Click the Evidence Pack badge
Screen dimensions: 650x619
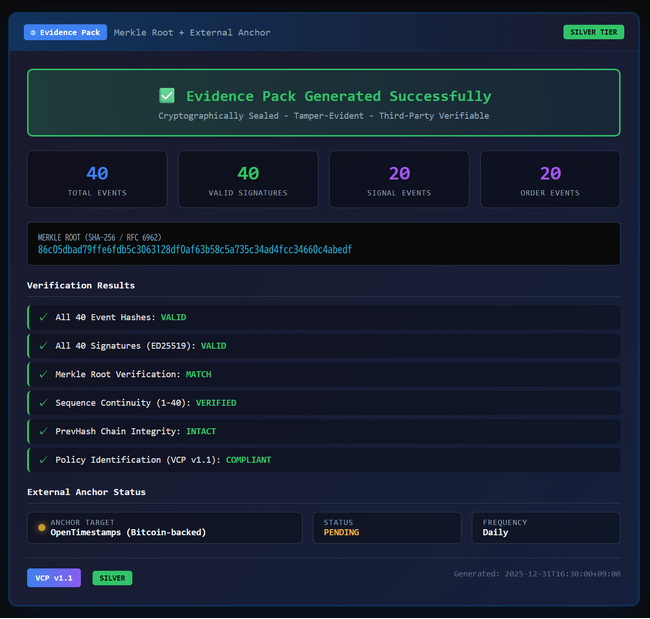pyautogui.click(x=65, y=32)
